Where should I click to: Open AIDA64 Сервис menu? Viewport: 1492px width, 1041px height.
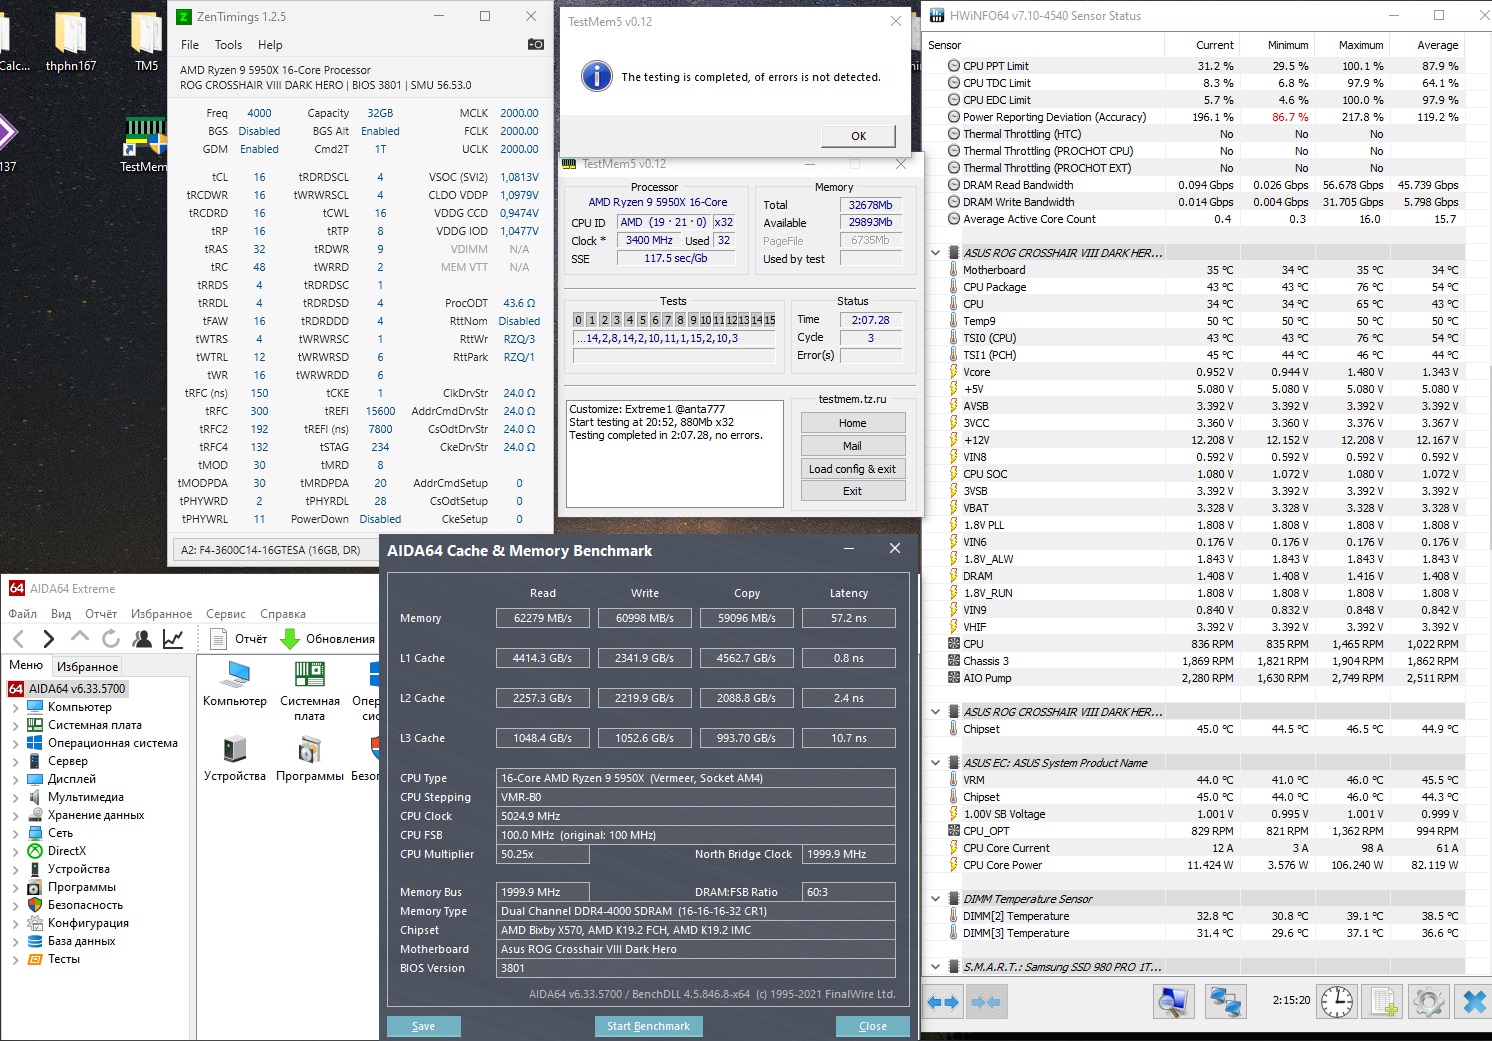tap(226, 614)
